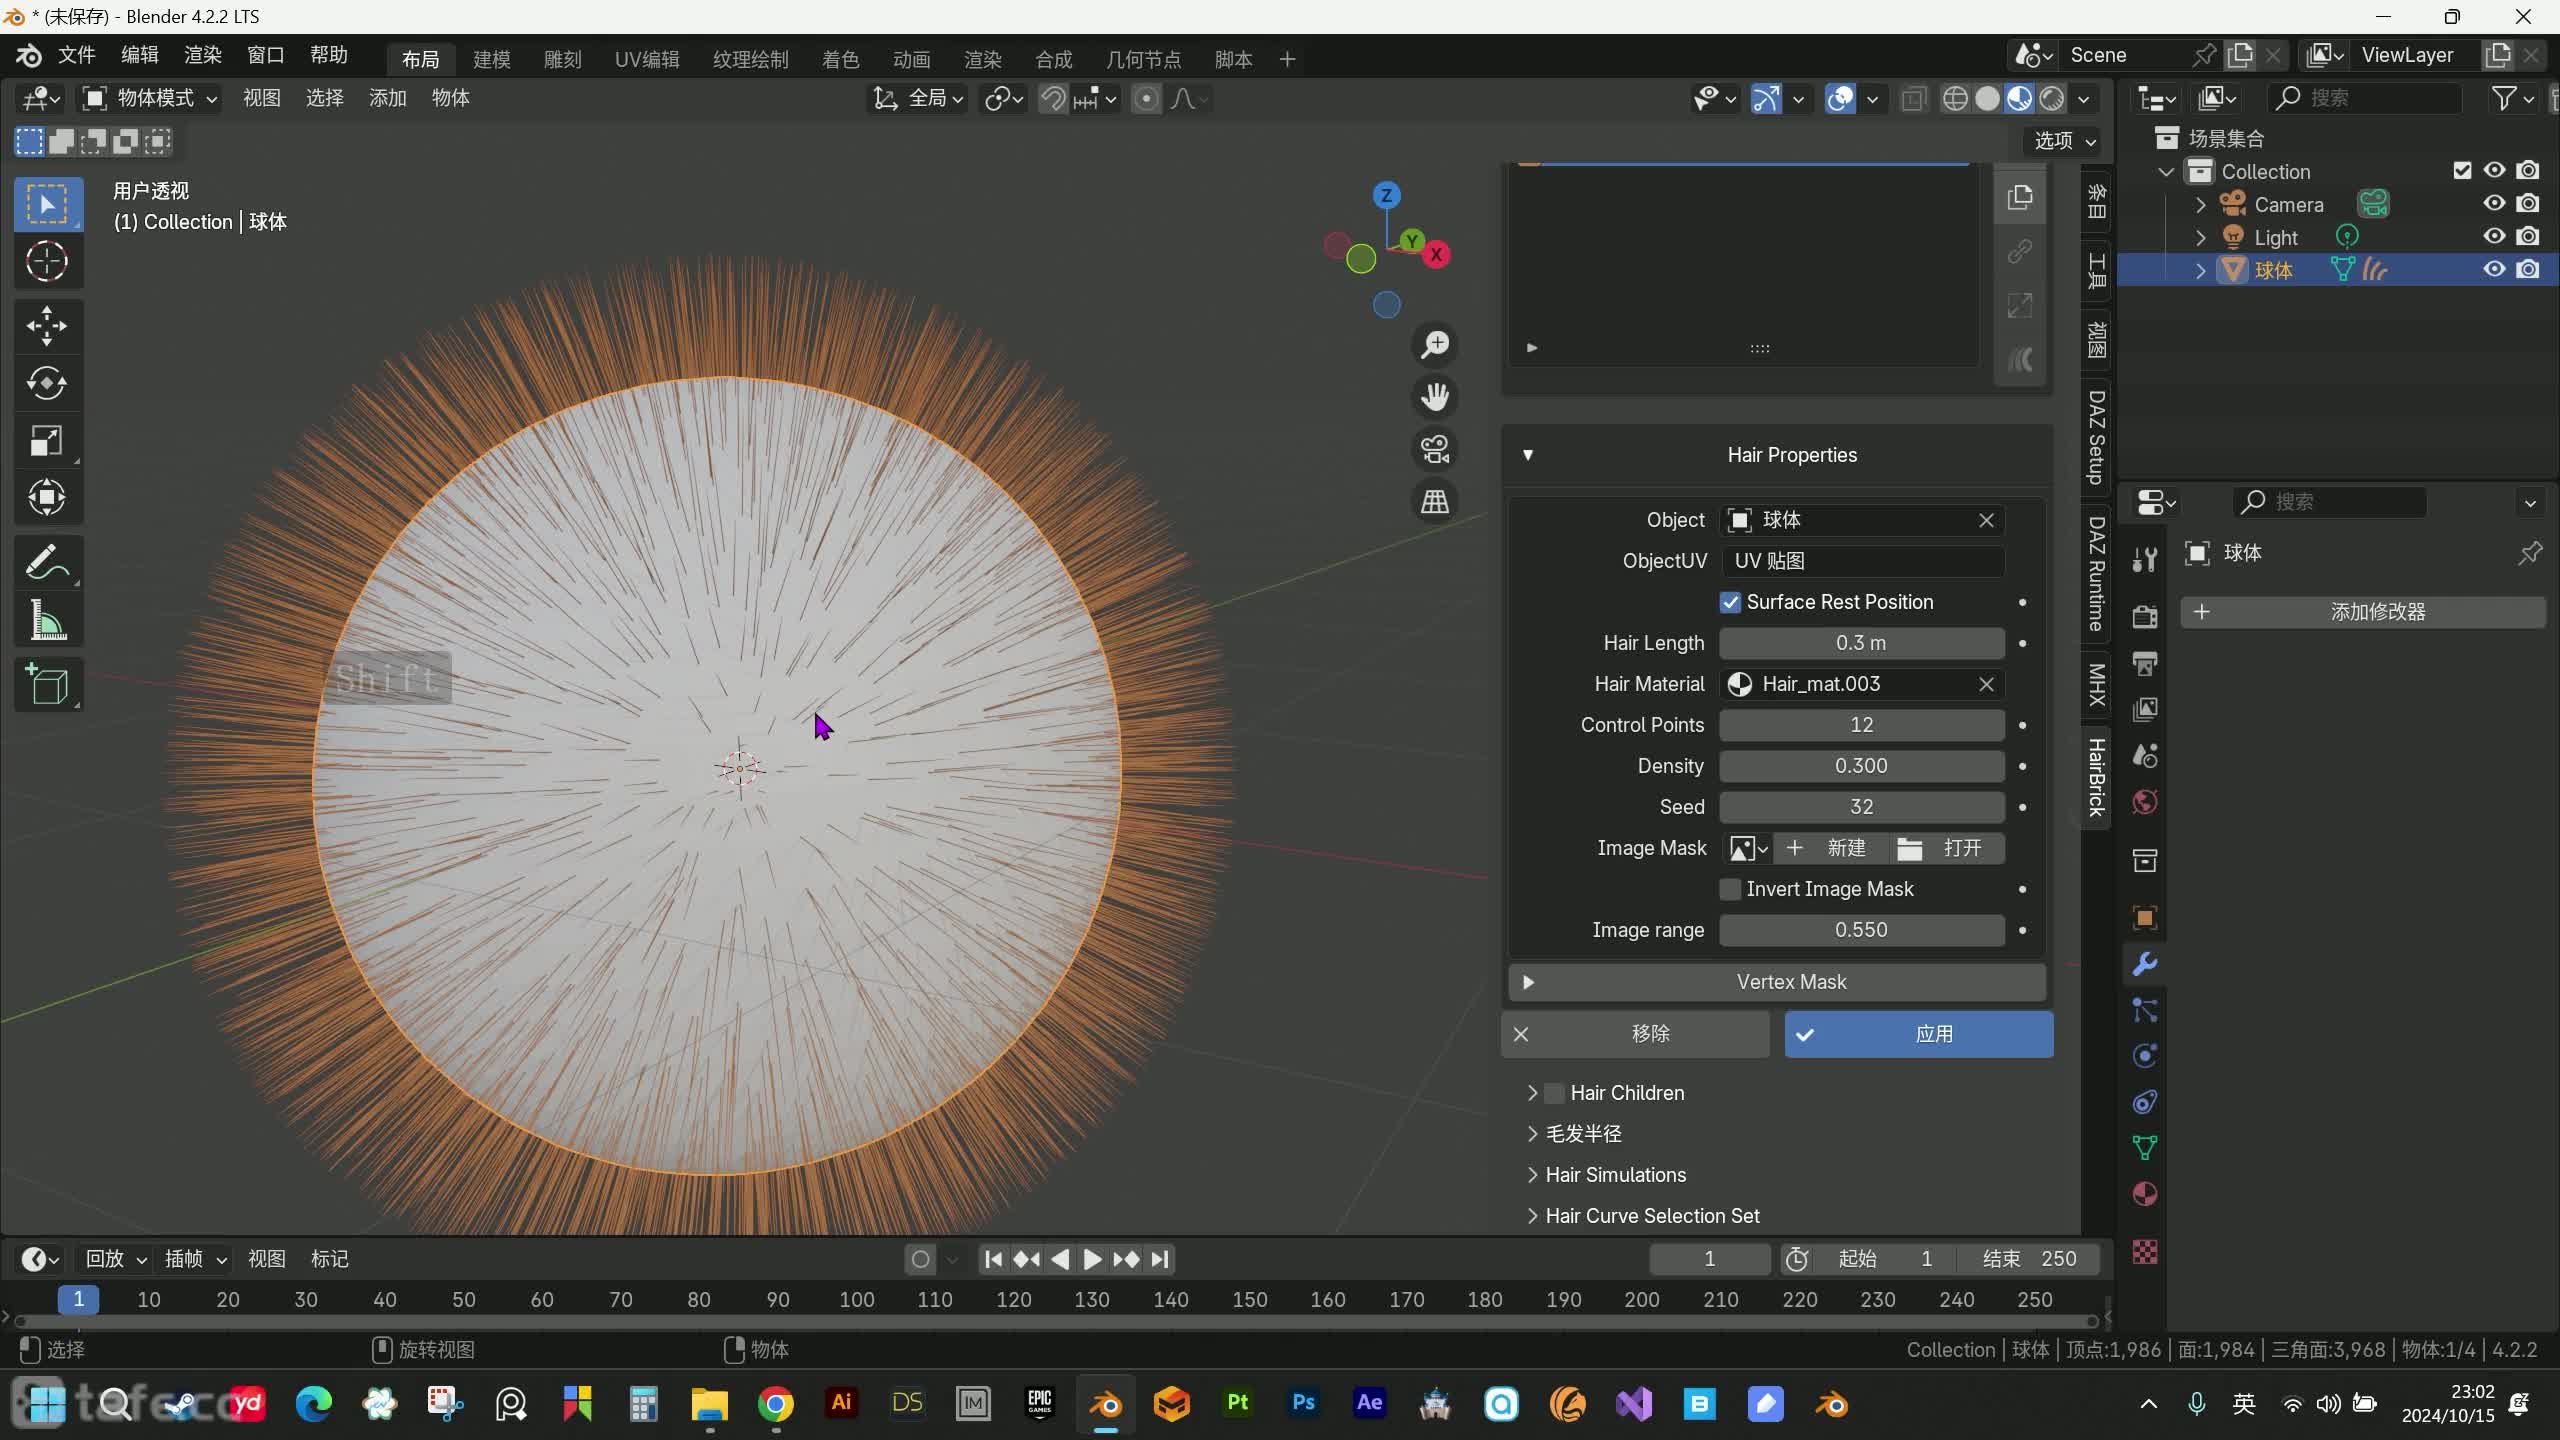This screenshot has height=1440, width=2560.
Task: Open the Render properties tab icon
Action: point(2144,616)
